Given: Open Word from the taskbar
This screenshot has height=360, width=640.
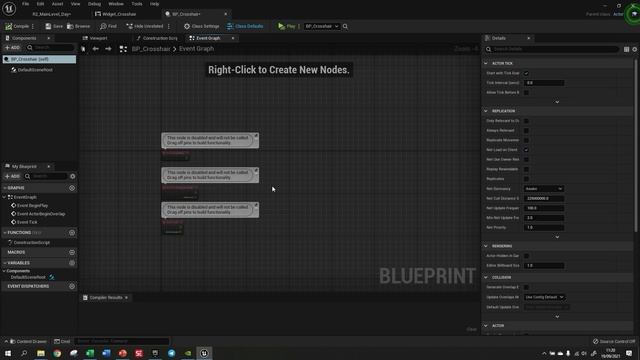Looking at the screenshot, I should (106, 353).
